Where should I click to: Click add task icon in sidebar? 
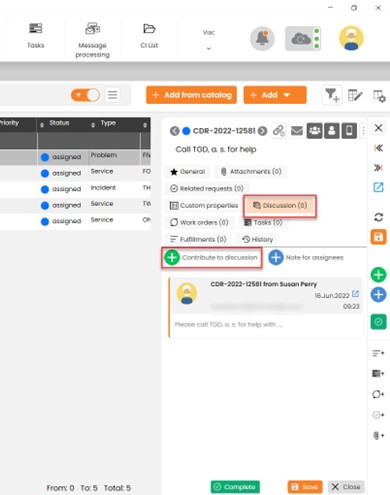[x=378, y=373]
